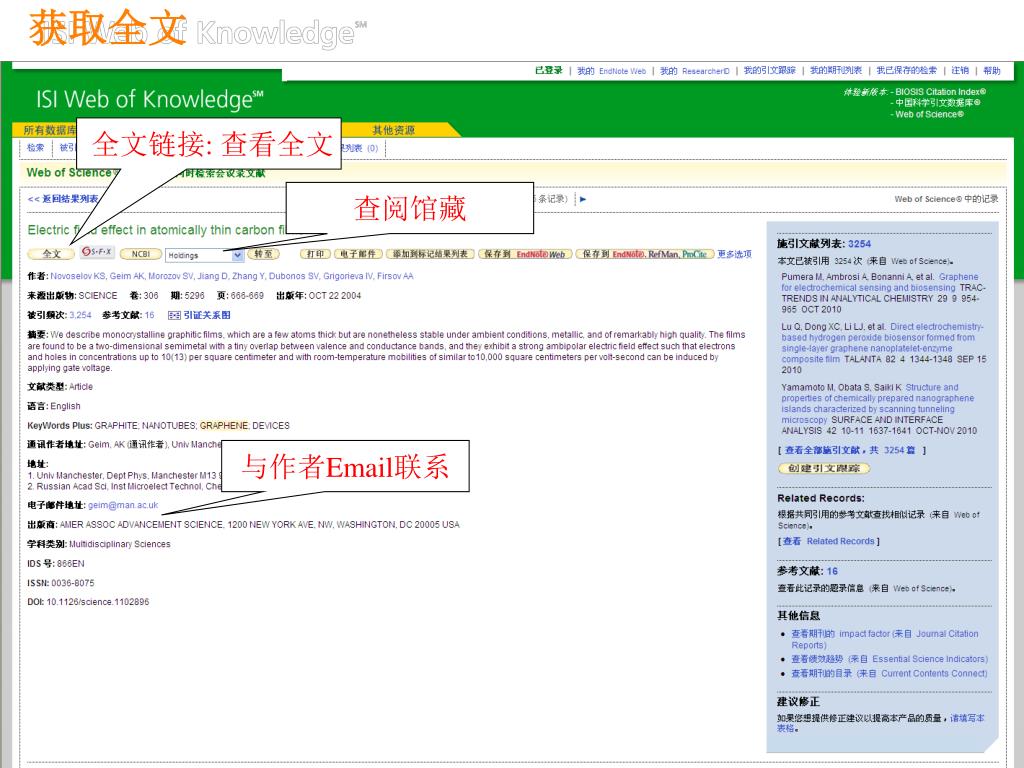Open 我的期刊列表 link
Screen dimensions: 1024x768
[835, 71]
